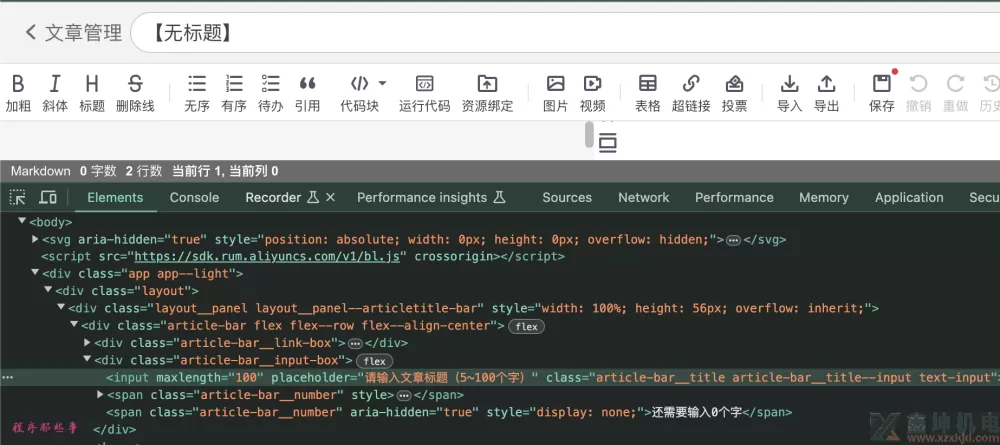
Task: Click the Markdown label in status bar
Action: click(x=40, y=171)
